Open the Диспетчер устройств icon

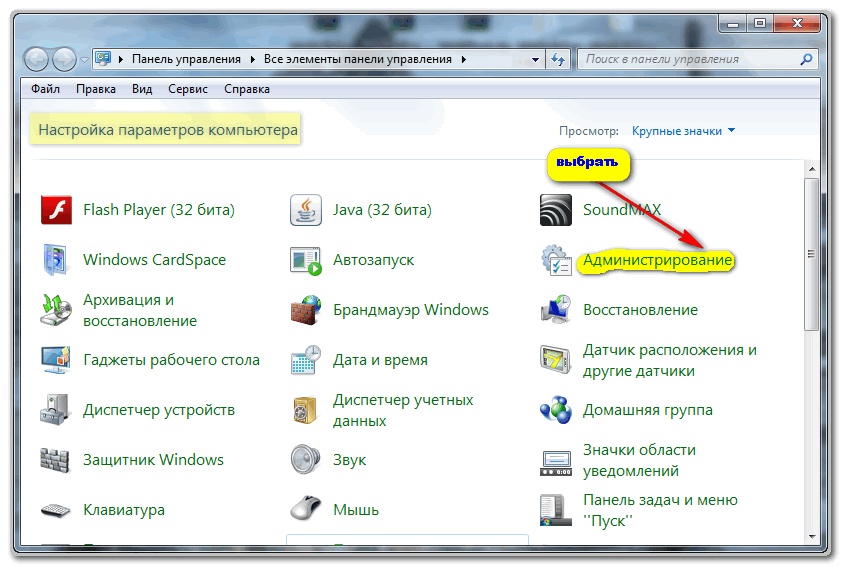[x=55, y=410]
